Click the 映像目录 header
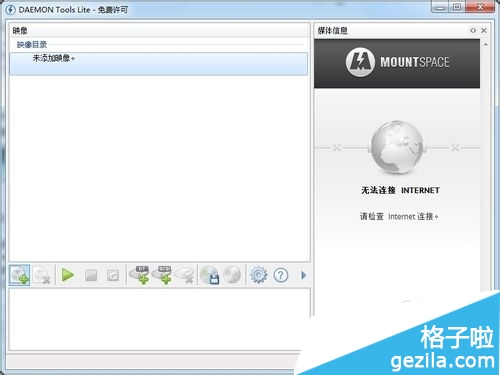Image resolution: width=500 pixels, height=375 pixels. coord(32,45)
